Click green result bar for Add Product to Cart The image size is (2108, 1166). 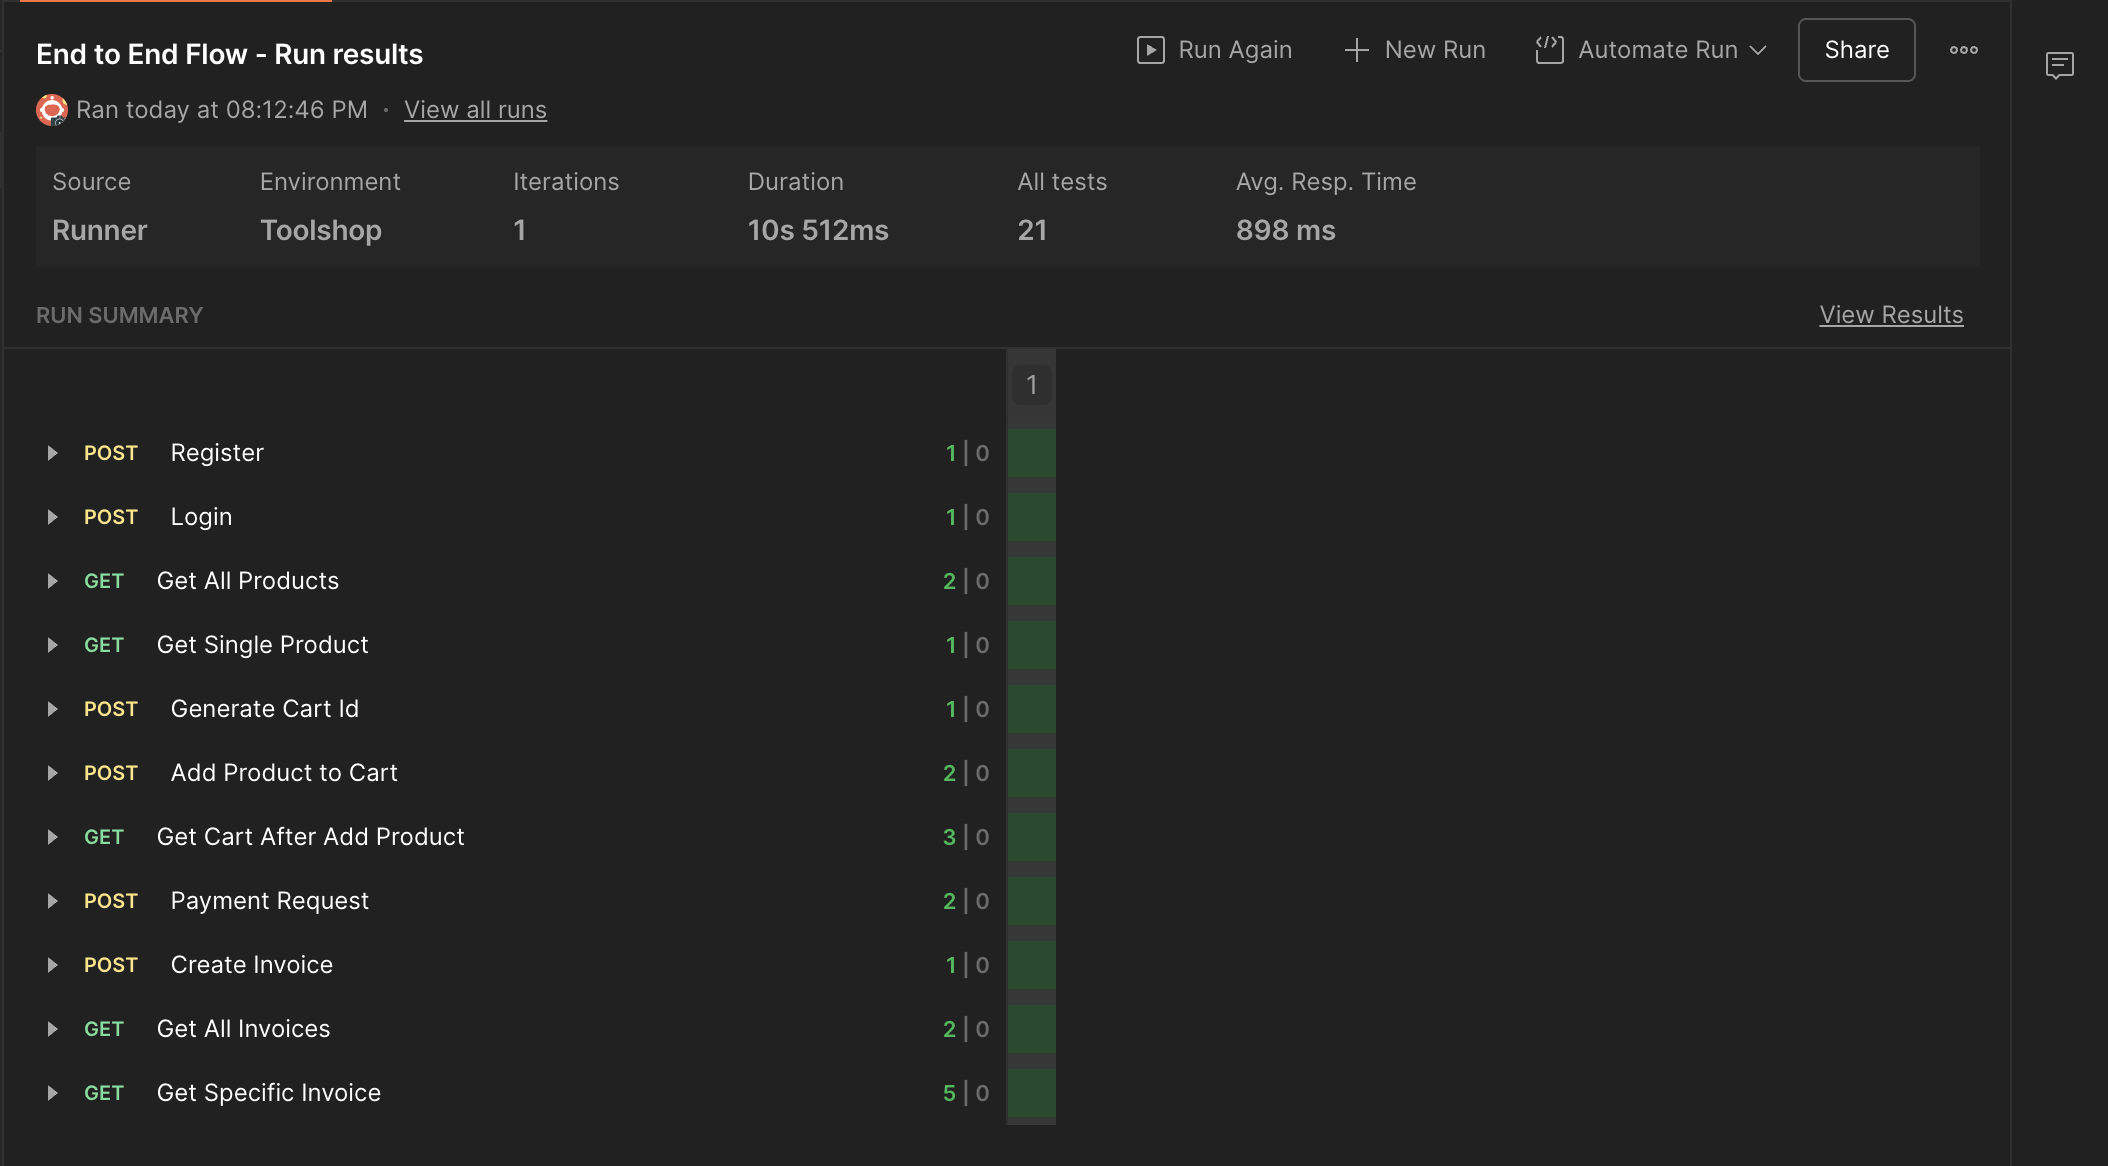click(x=1031, y=773)
